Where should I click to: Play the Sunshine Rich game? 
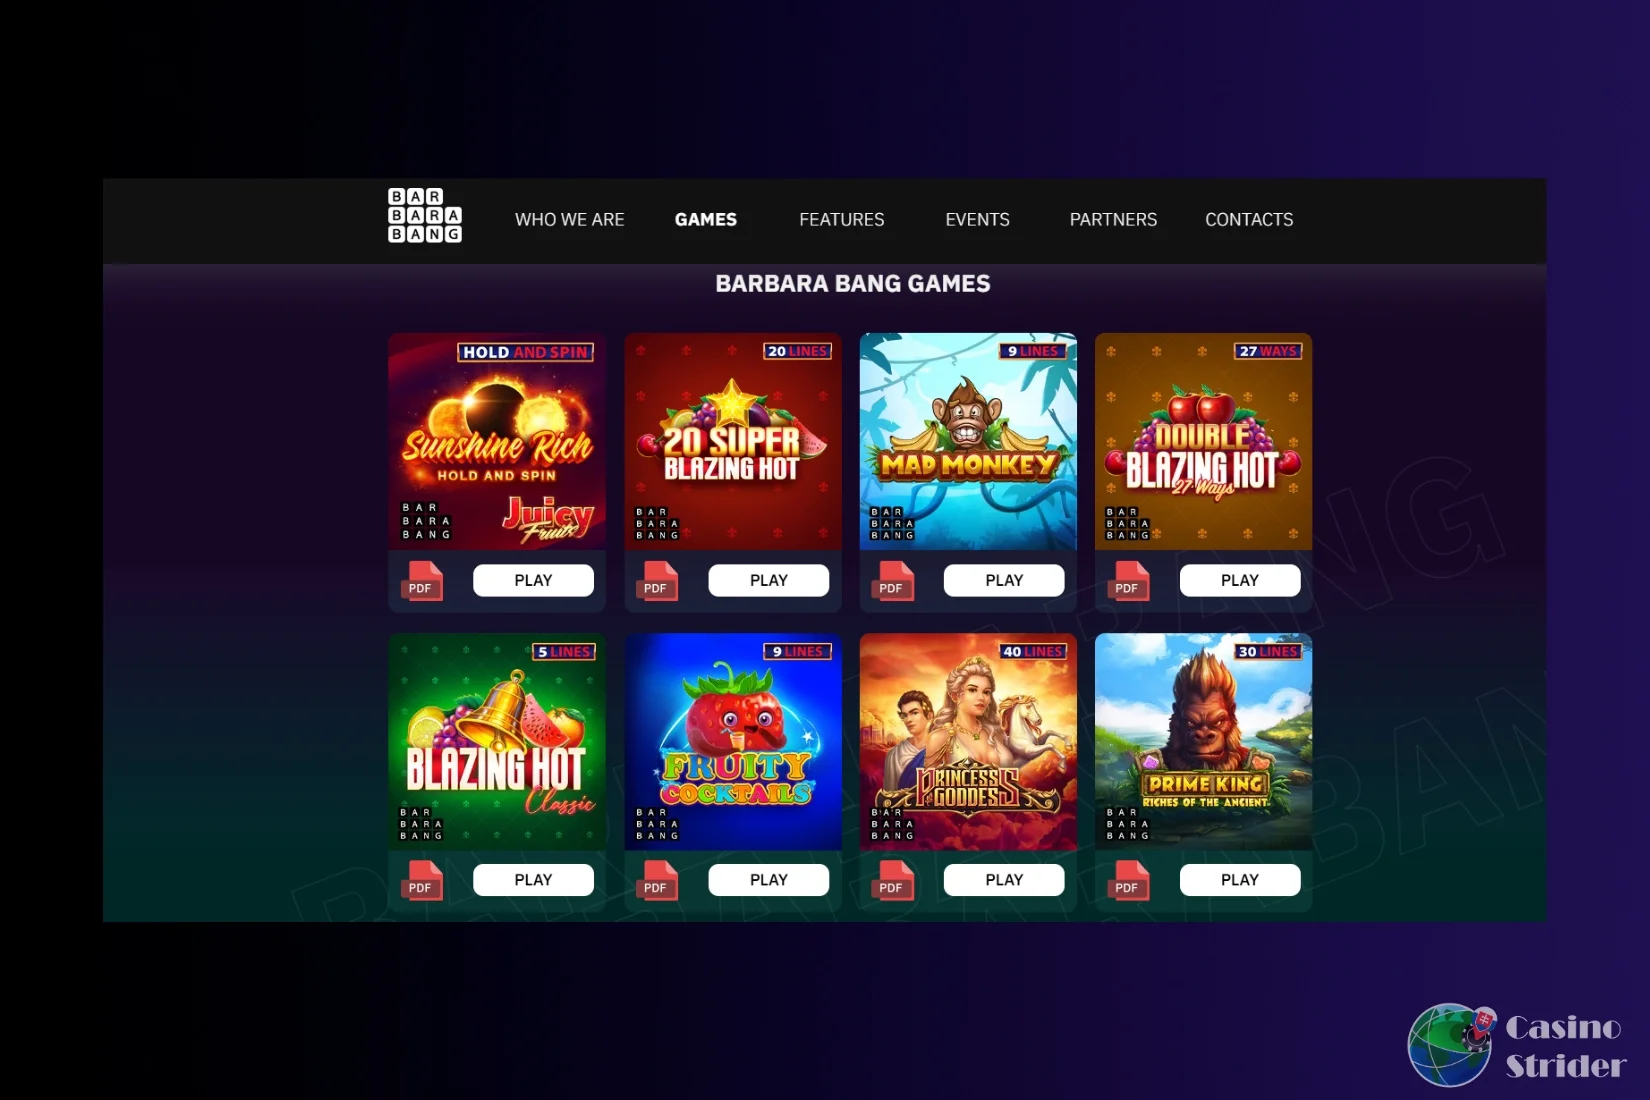[x=533, y=580]
